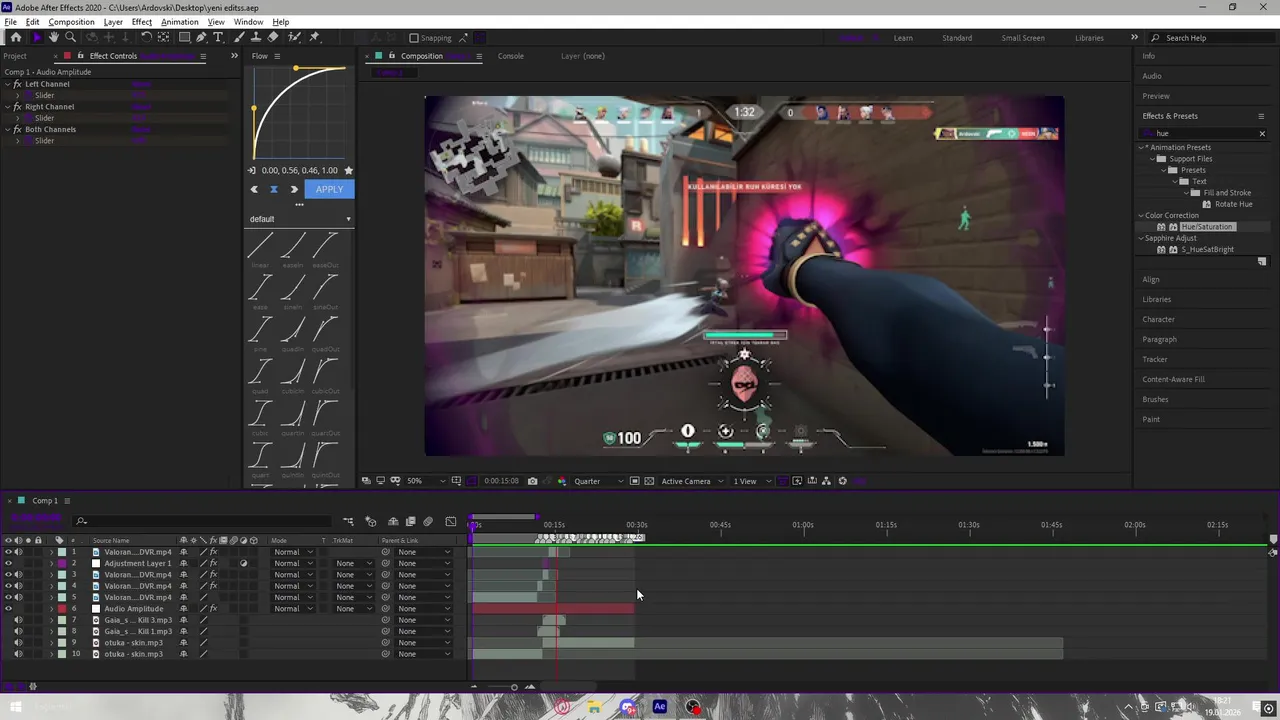Select the Pen tool
Screen dimensions: 1280x720
[x=202, y=37]
